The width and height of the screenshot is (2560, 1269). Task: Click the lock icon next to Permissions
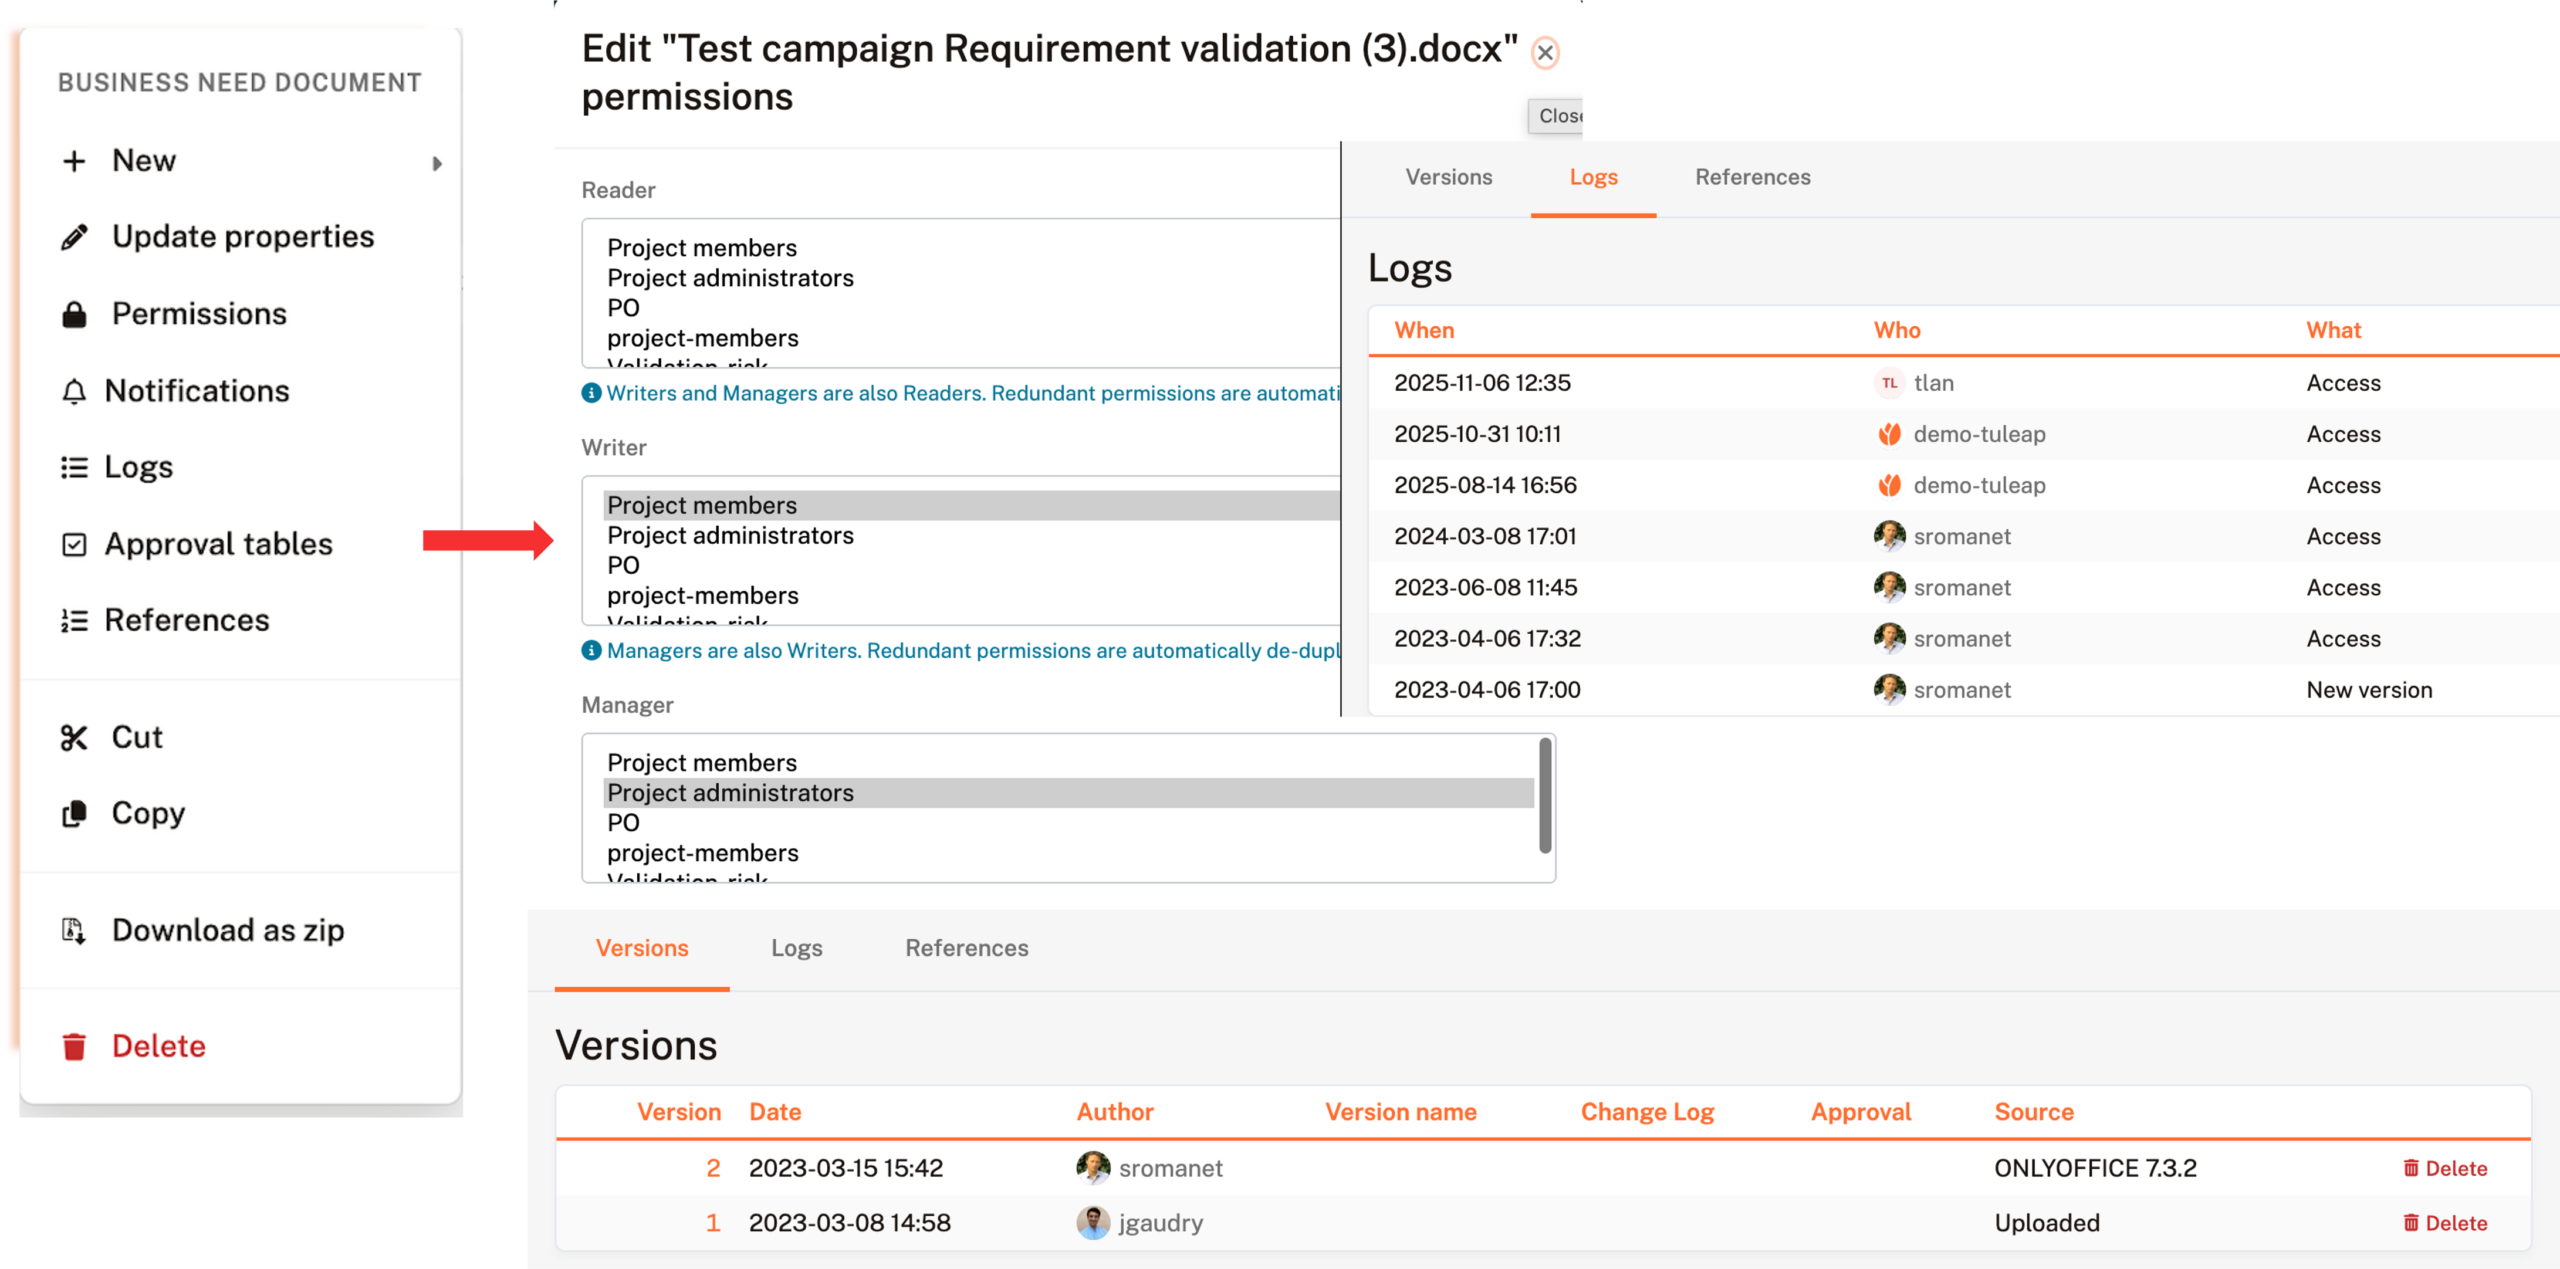pos(74,314)
